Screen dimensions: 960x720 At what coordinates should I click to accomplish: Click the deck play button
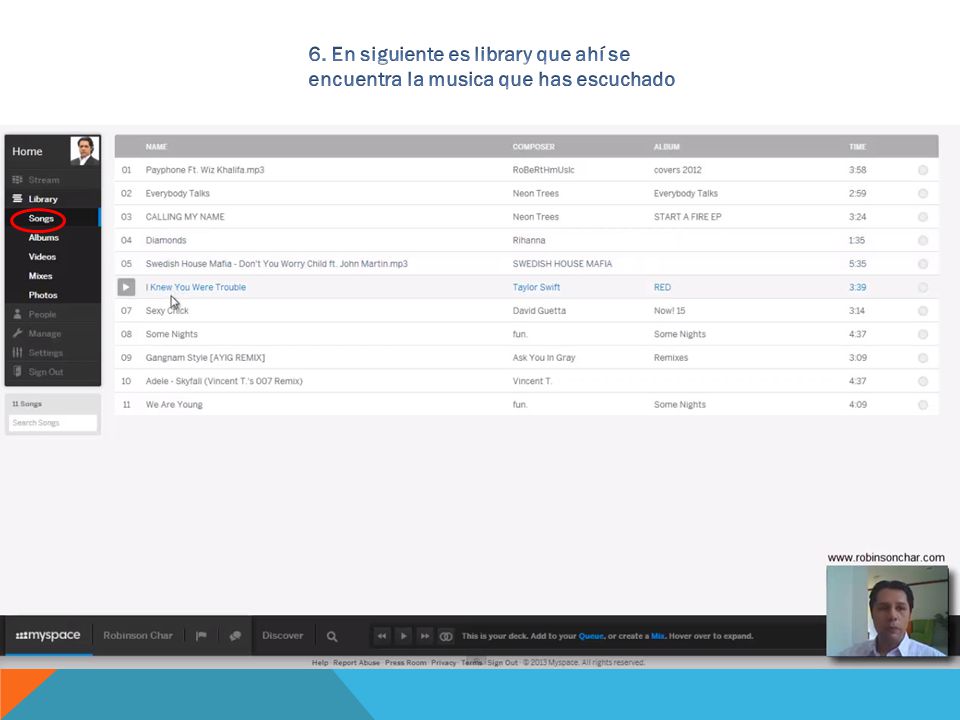(x=403, y=636)
